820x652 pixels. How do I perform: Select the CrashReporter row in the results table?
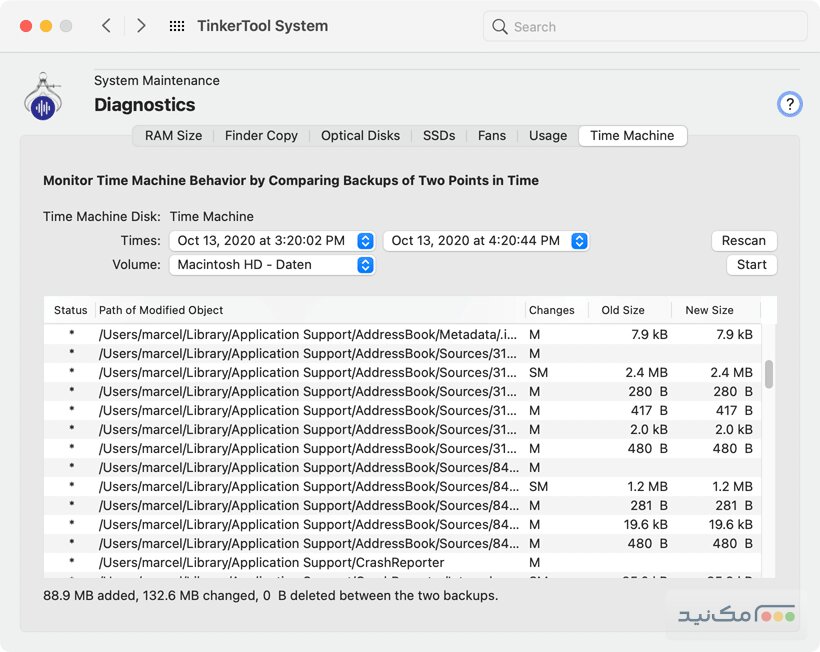point(300,562)
